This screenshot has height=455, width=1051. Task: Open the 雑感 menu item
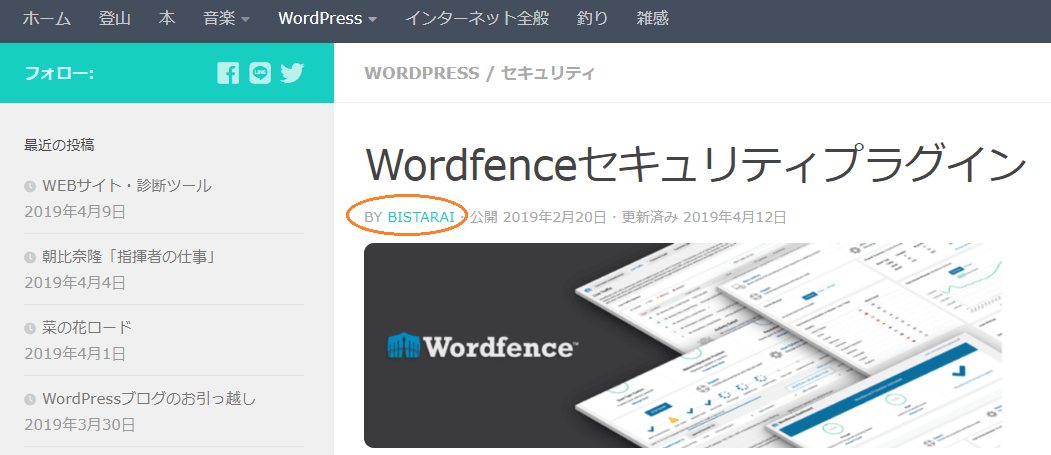(652, 19)
